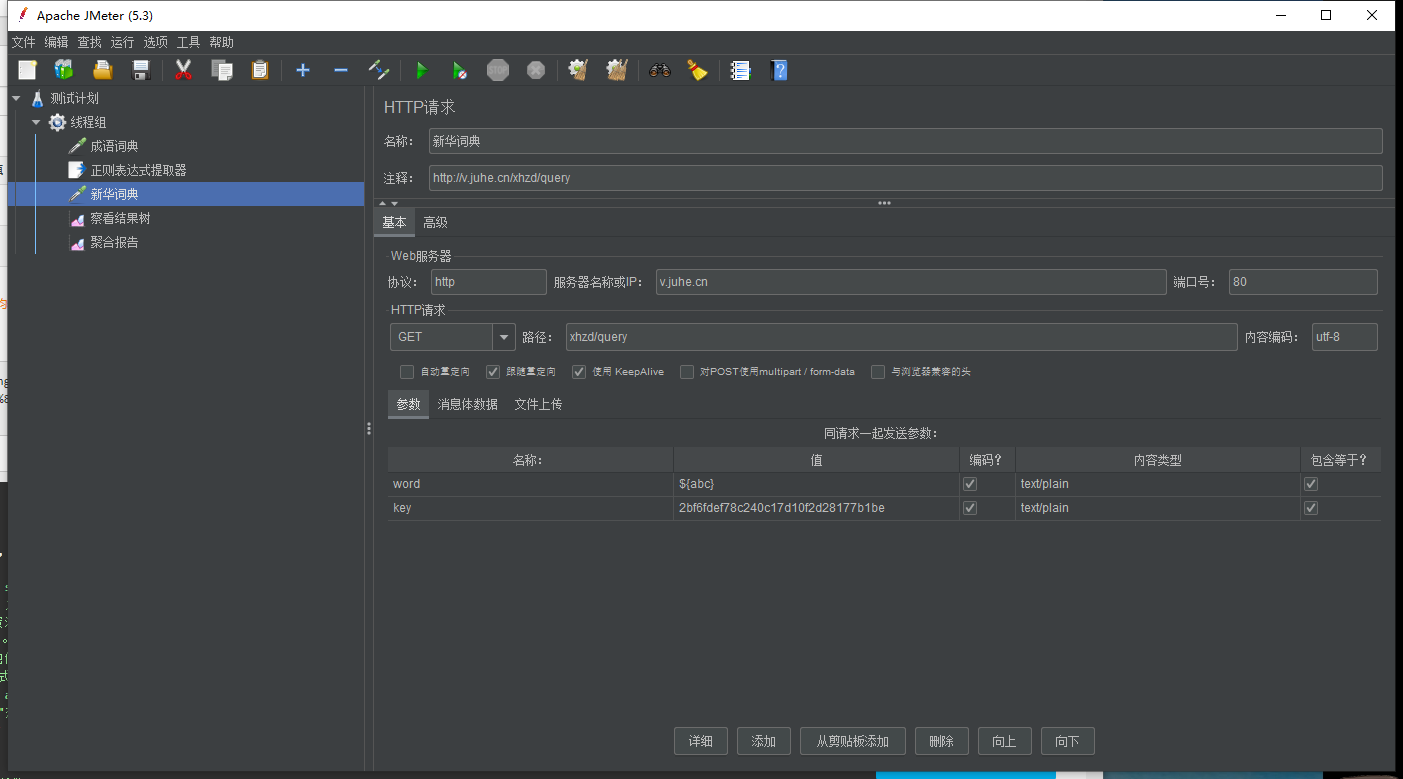Select the 线程组 thread group node
Image resolution: width=1403 pixels, height=779 pixels.
point(88,122)
